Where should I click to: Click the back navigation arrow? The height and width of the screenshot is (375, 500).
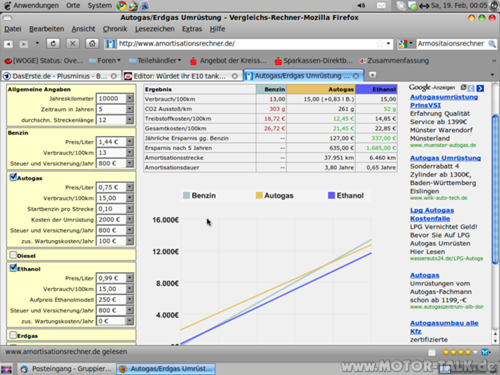pyautogui.click(x=9, y=44)
